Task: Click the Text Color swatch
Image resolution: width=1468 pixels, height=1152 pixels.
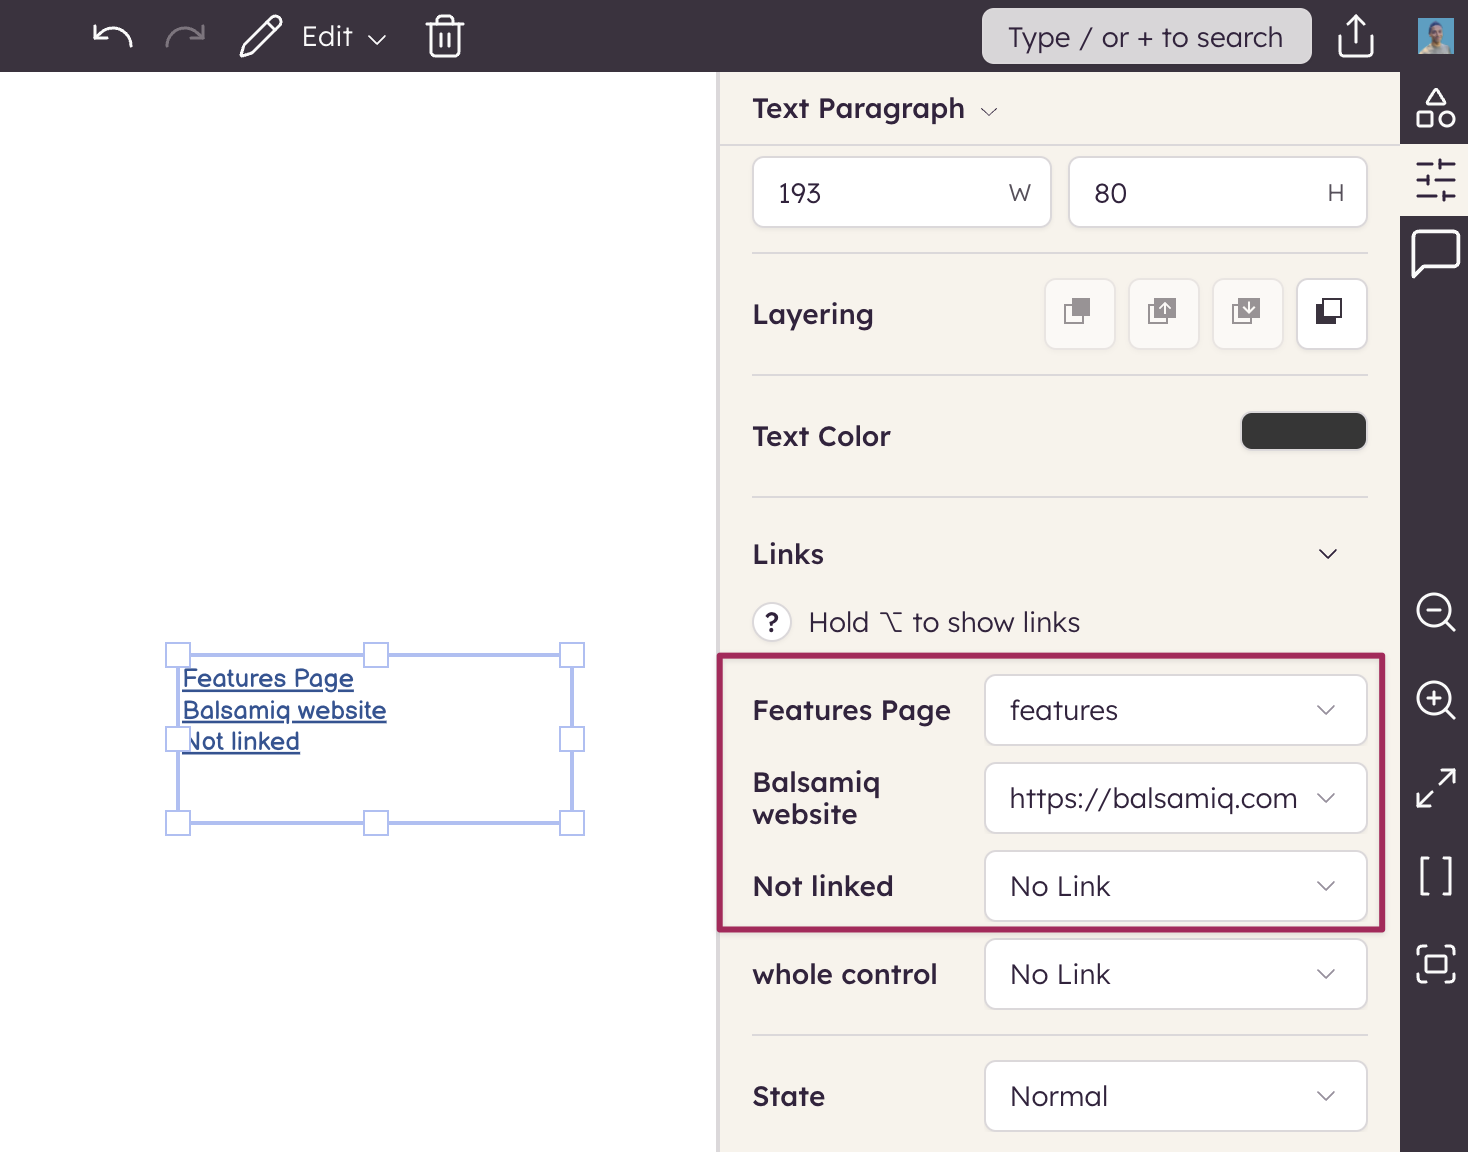Action: pyautogui.click(x=1303, y=431)
